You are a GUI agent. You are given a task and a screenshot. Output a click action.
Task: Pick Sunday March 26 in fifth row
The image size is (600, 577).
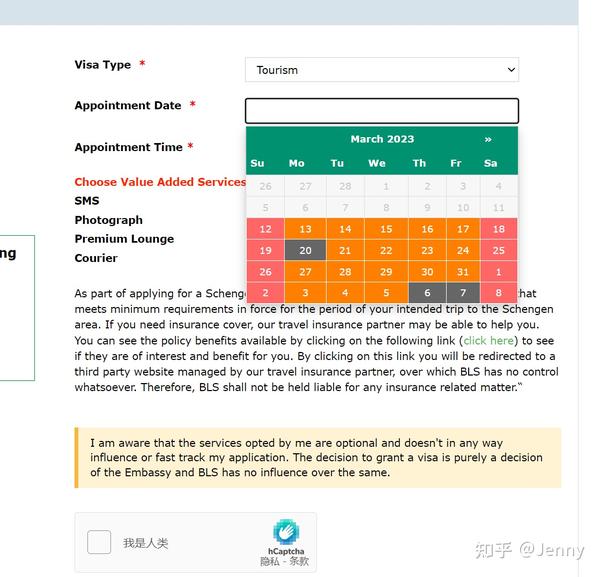[x=266, y=272]
